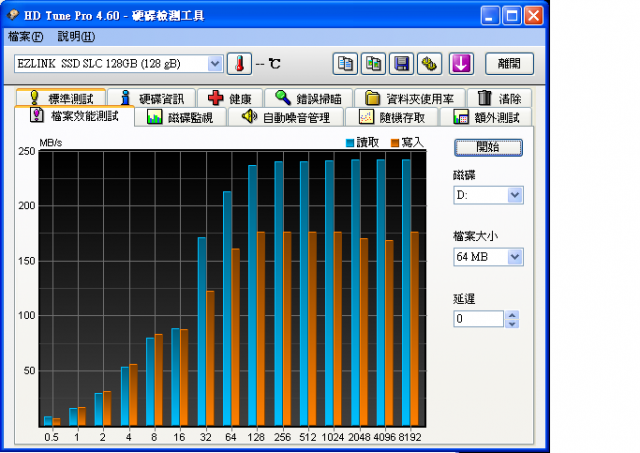Click the blue 讀取 legend swatch
Image resolution: width=640 pixels, height=453 pixels.
coord(350,143)
